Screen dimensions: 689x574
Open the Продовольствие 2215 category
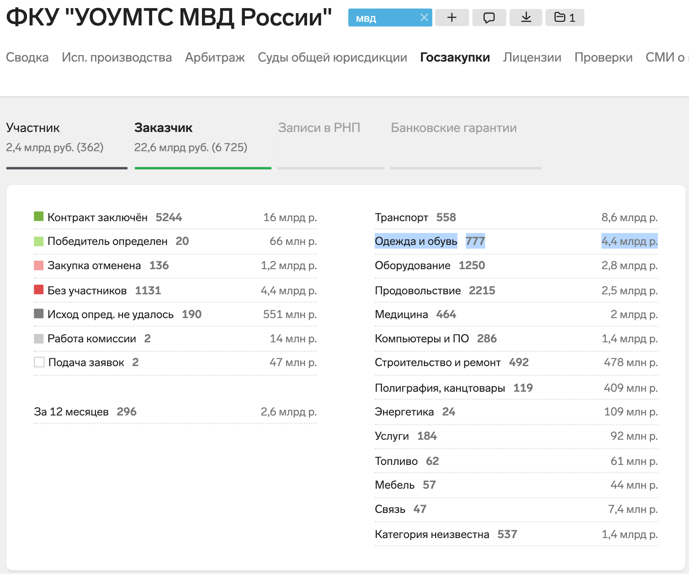pos(516,291)
